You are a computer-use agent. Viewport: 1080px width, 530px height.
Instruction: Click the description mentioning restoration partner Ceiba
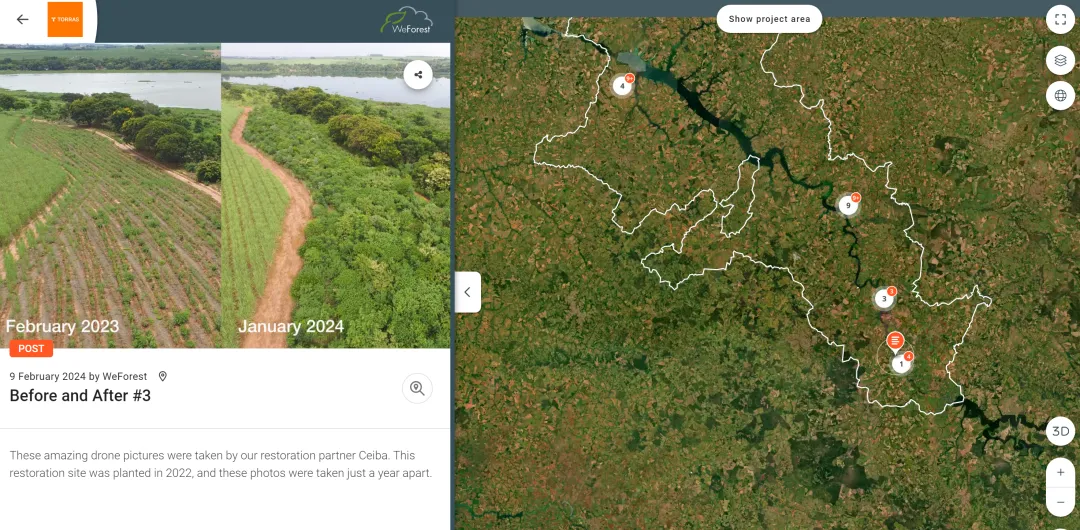click(222, 465)
